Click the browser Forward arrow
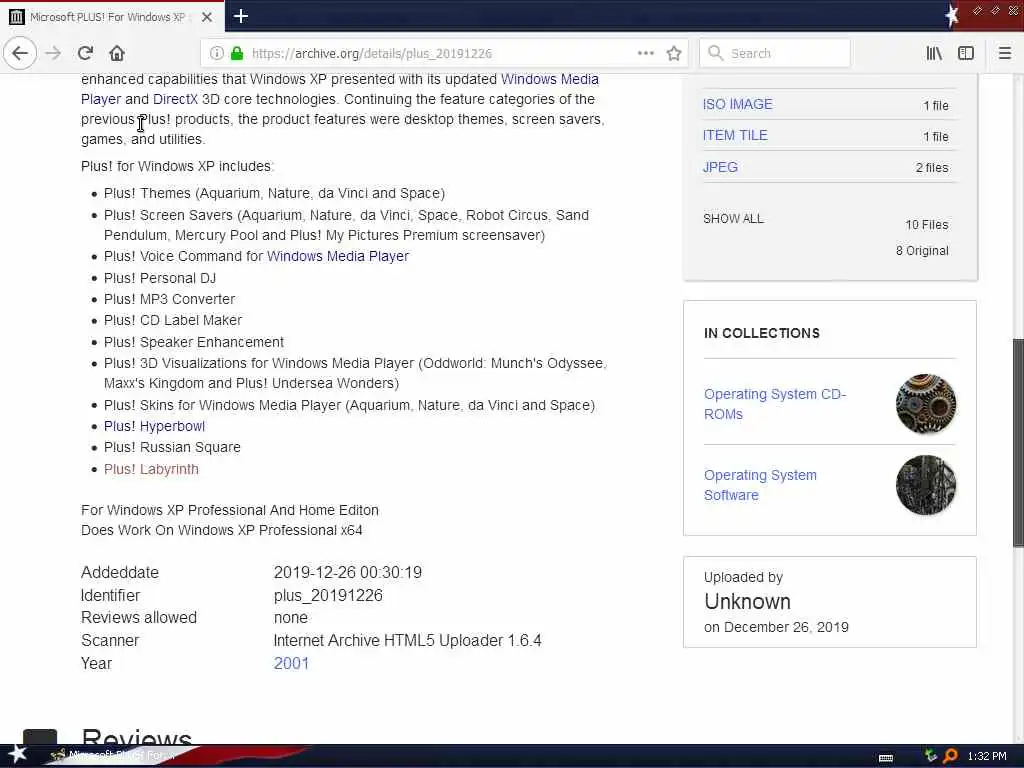 coord(53,53)
